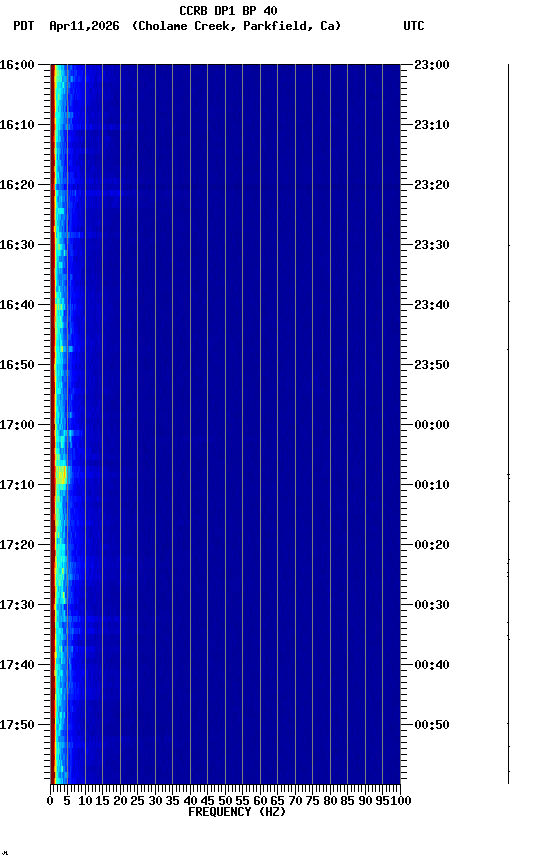Click the 16:30 PDT time label
This screenshot has width=552, height=864.
point(17,245)
